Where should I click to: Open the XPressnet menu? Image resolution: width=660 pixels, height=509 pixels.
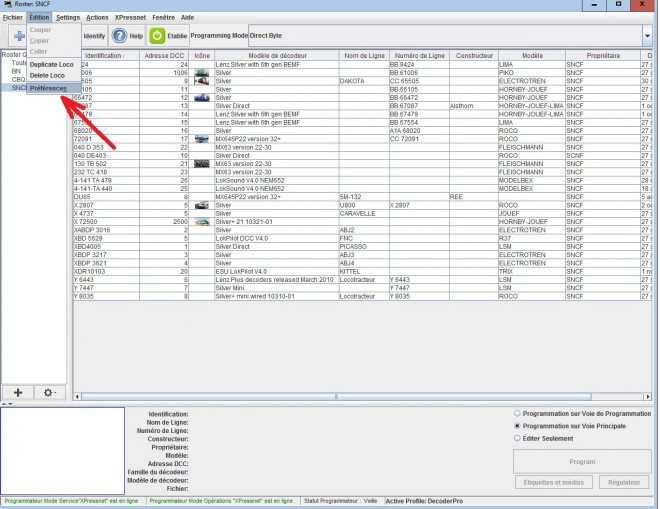coord(130,18)
